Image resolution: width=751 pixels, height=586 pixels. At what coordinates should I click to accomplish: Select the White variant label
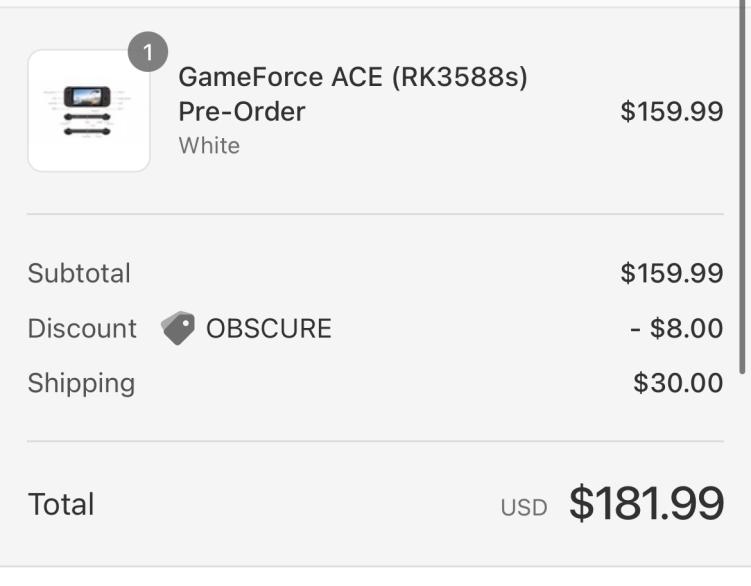point(209,145)
